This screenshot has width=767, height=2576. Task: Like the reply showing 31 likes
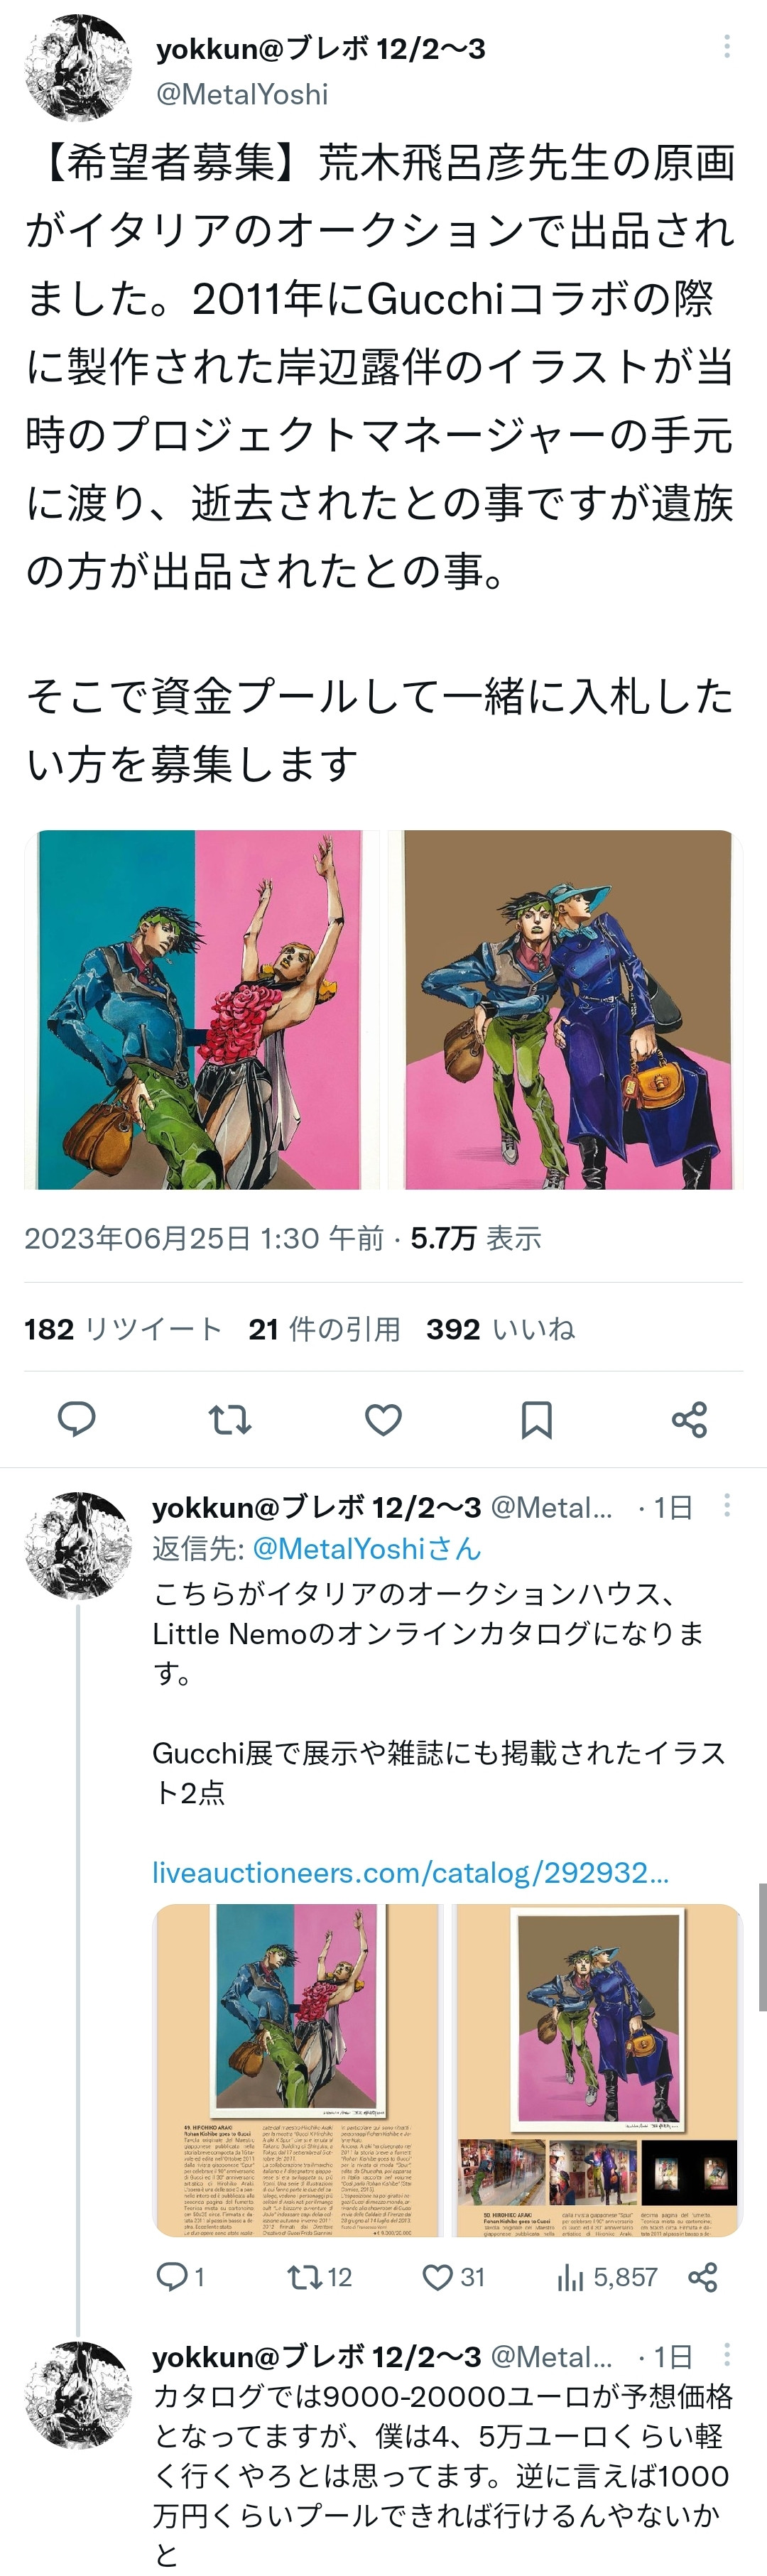[453, 2277]
